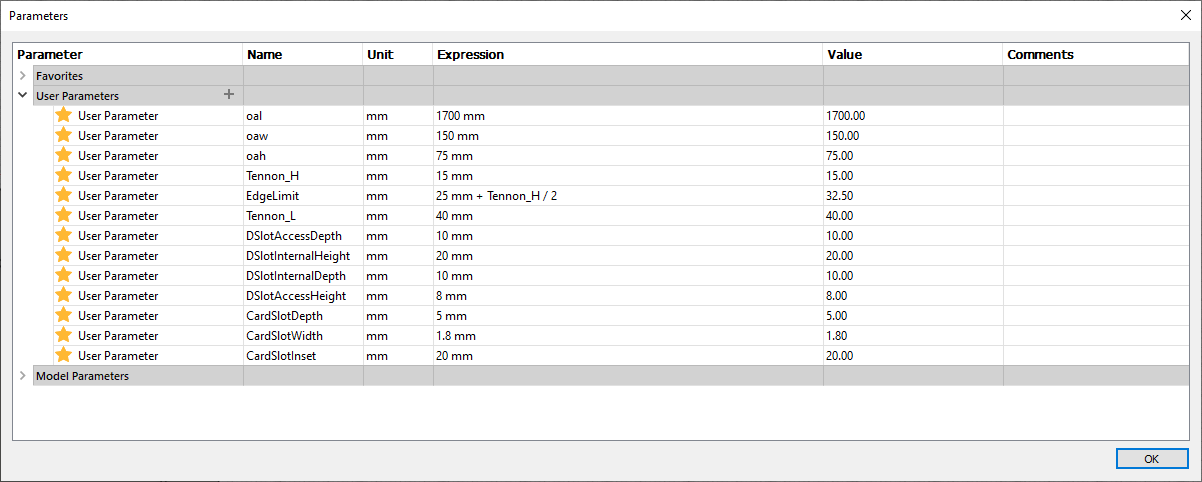Viewport: 1202px width, 482px height.
Task: Click the star icon beside CardSlotInset
Action: [x=64, y=355]
